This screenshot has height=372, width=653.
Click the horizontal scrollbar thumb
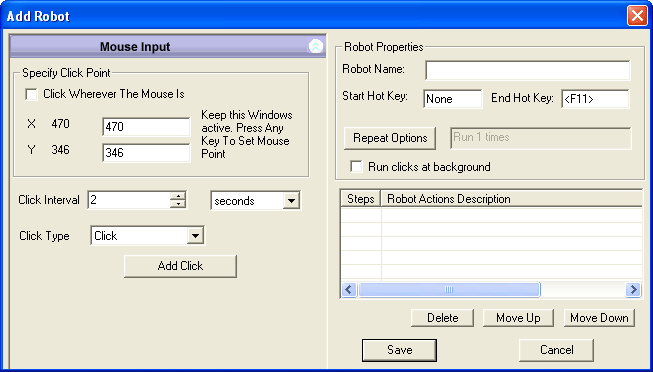pos(449,290)
